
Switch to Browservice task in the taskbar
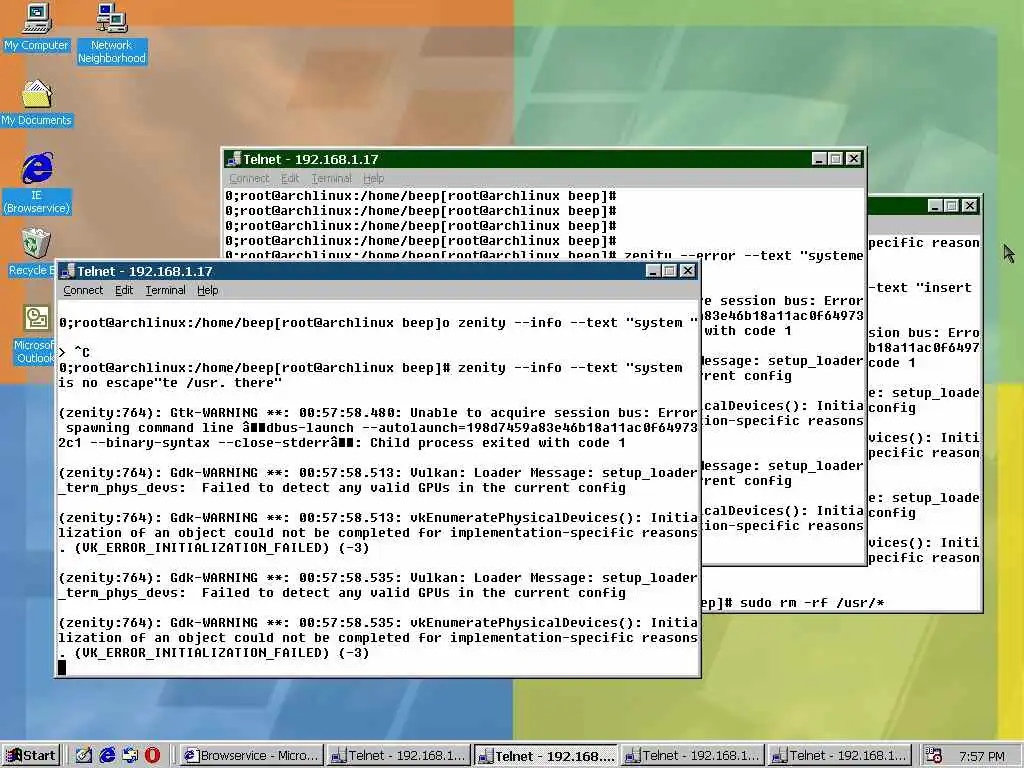(250, 756)
